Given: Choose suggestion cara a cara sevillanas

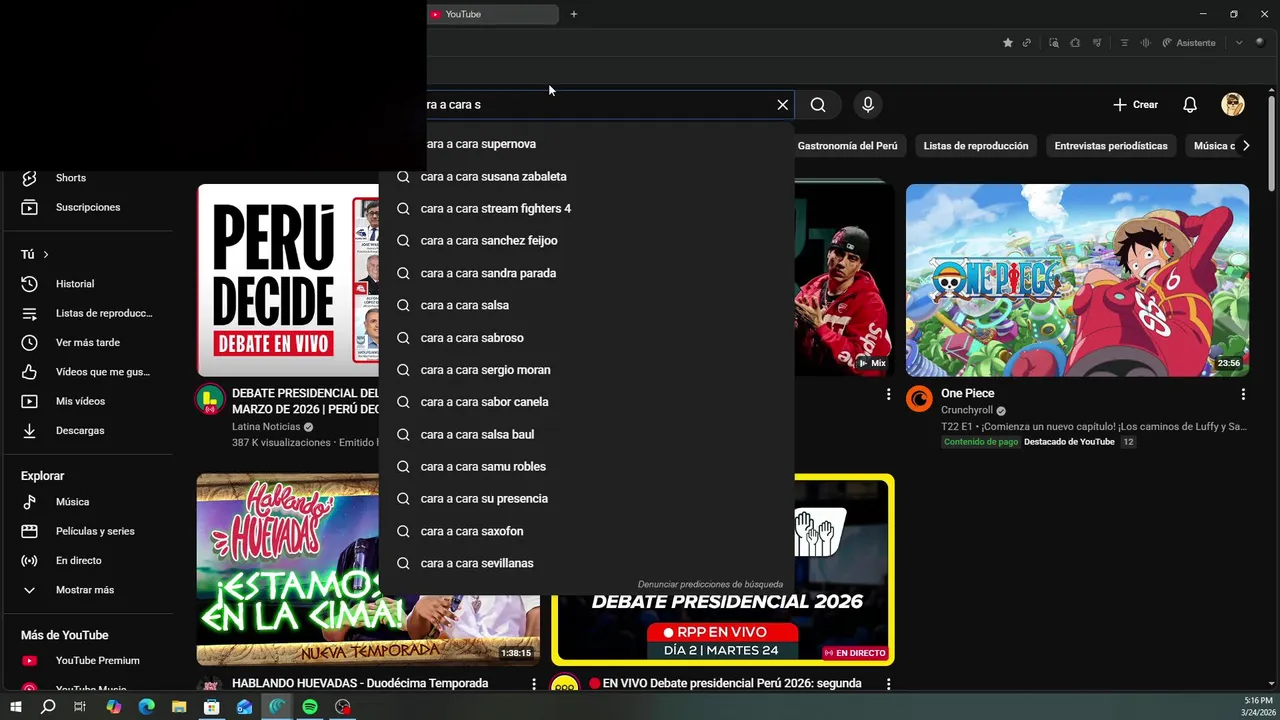Looking at the screenshot, I should click(586, 563).
